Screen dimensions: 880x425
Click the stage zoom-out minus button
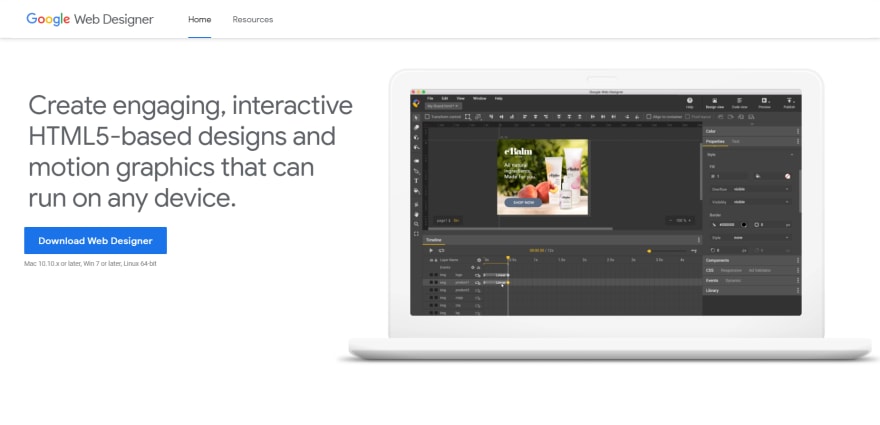[671, 221]
